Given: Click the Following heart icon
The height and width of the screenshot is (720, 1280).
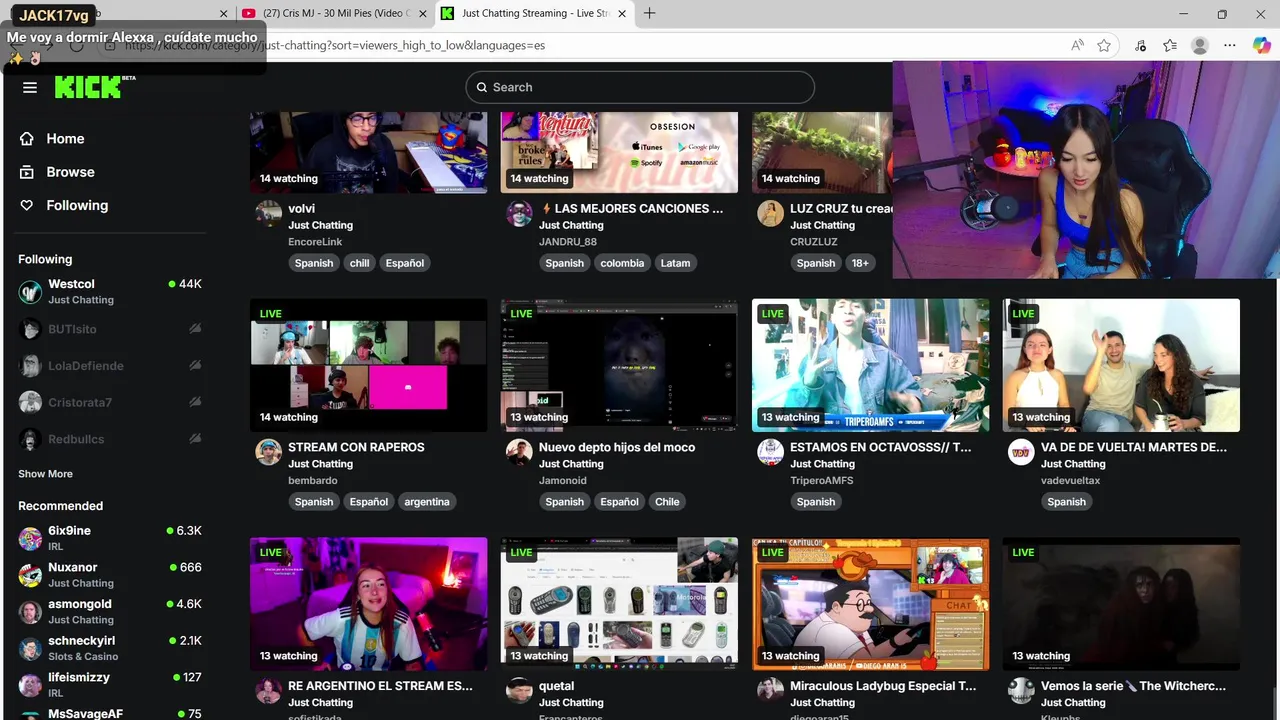Looking at the screenshot, I should (x=27, y=205).
